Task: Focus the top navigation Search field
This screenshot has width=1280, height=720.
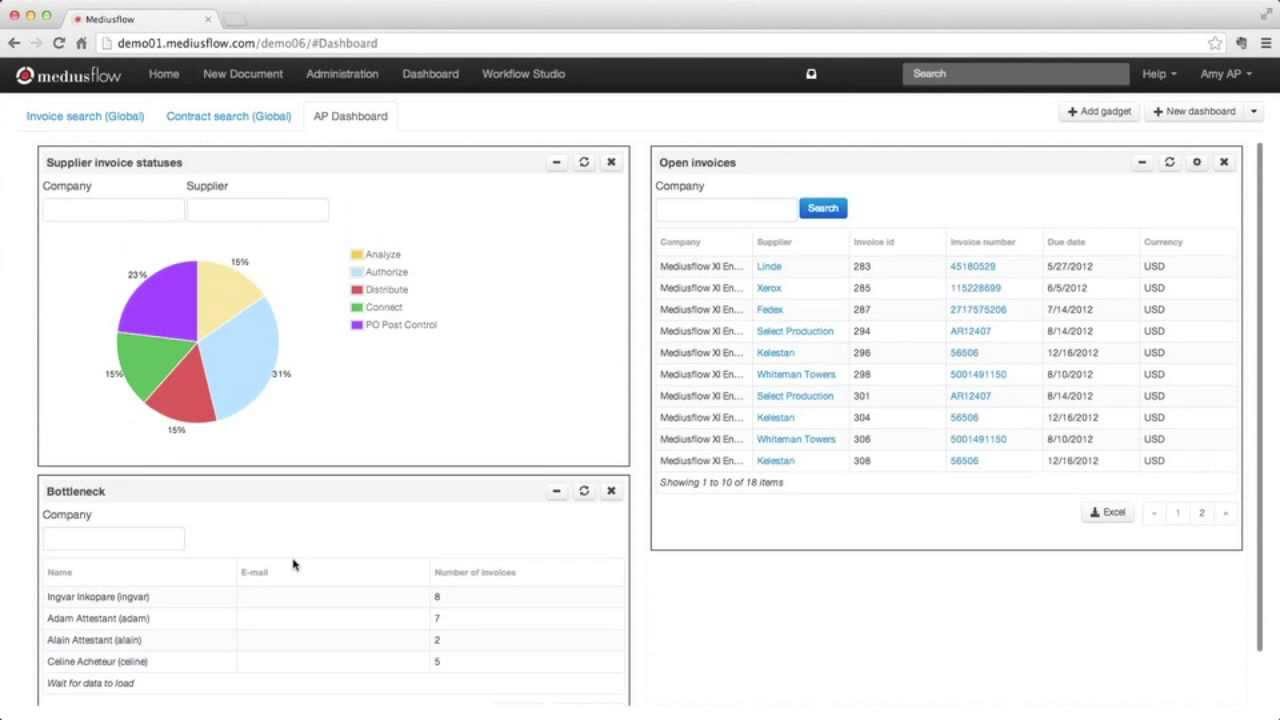Action: 1016,74
